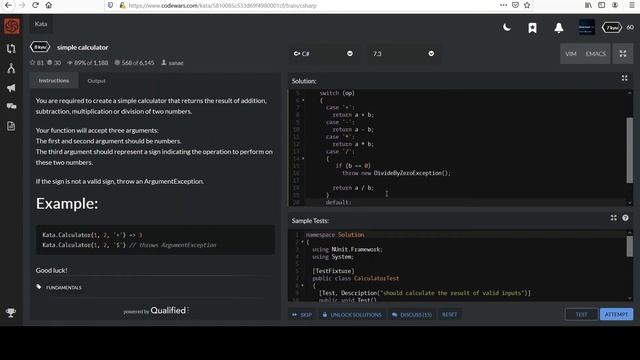The width and height of the screenshot is (640, 360).
Task: Click the Solution editor vertical scrollbar
Action: [x=629, y=150]
